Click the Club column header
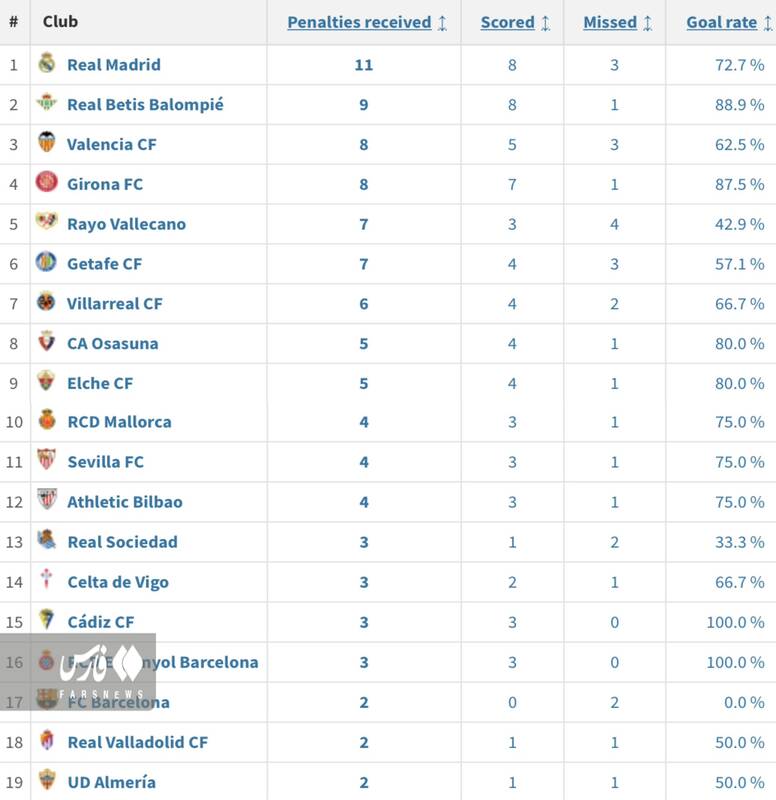 [x=60, y=21]
